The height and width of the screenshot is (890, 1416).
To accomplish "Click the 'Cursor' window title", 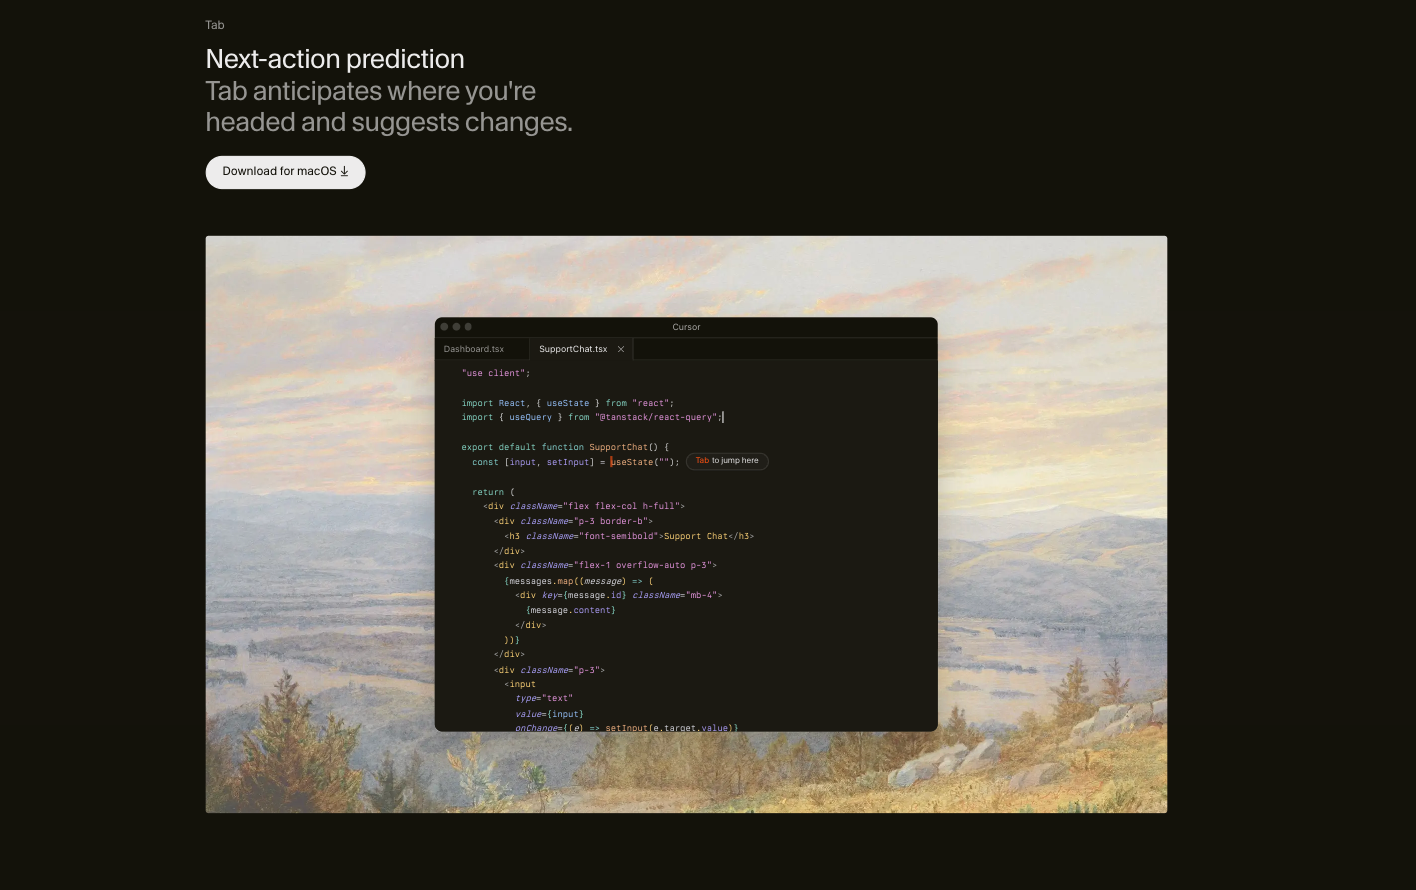I will pos(686,327).
